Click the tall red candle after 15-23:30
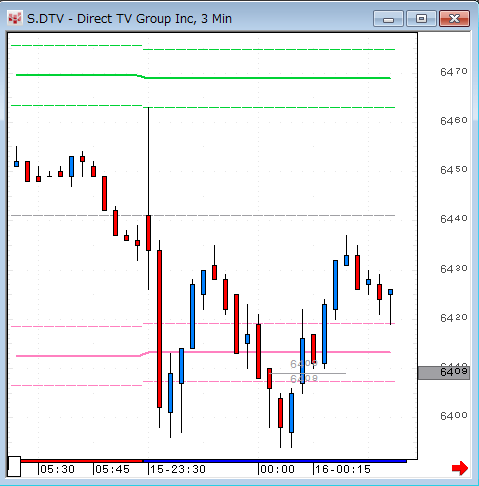 159,329
